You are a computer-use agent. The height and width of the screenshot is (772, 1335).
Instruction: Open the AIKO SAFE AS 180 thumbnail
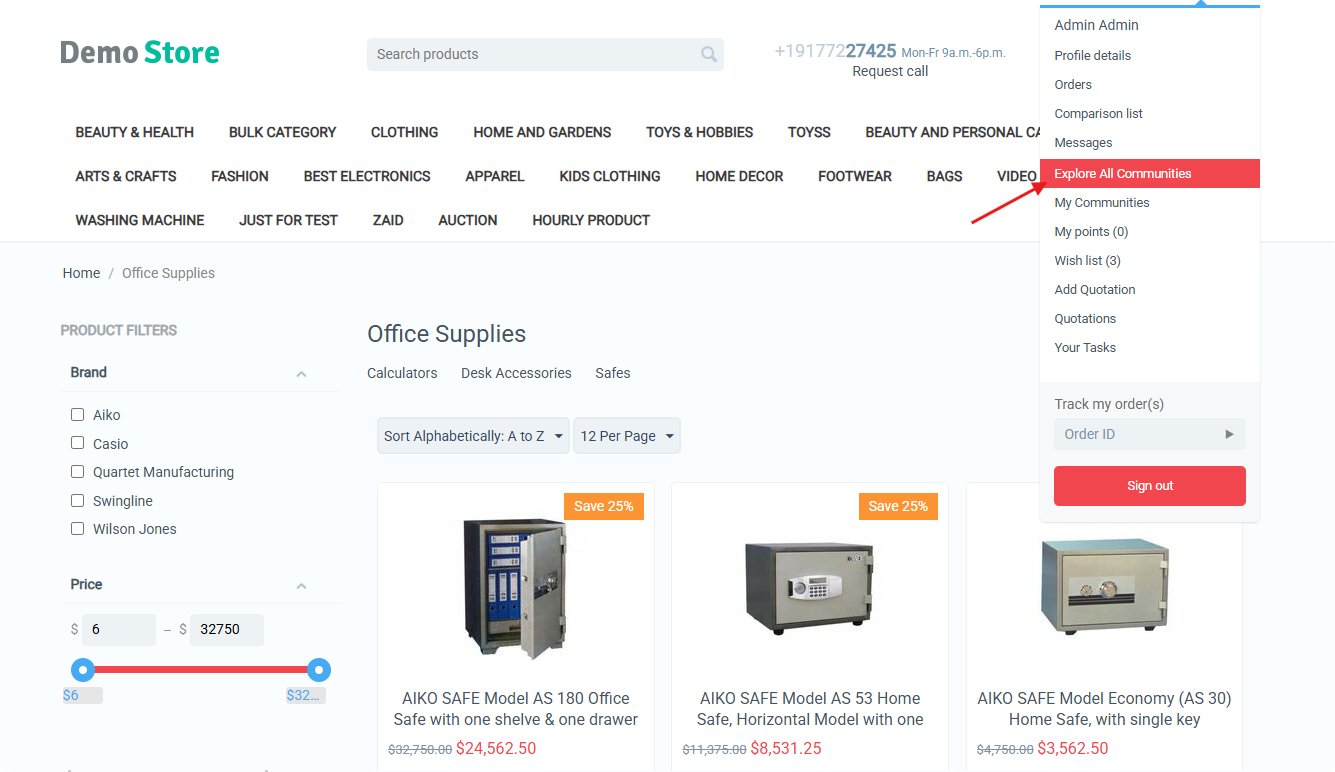coord(515,588)
